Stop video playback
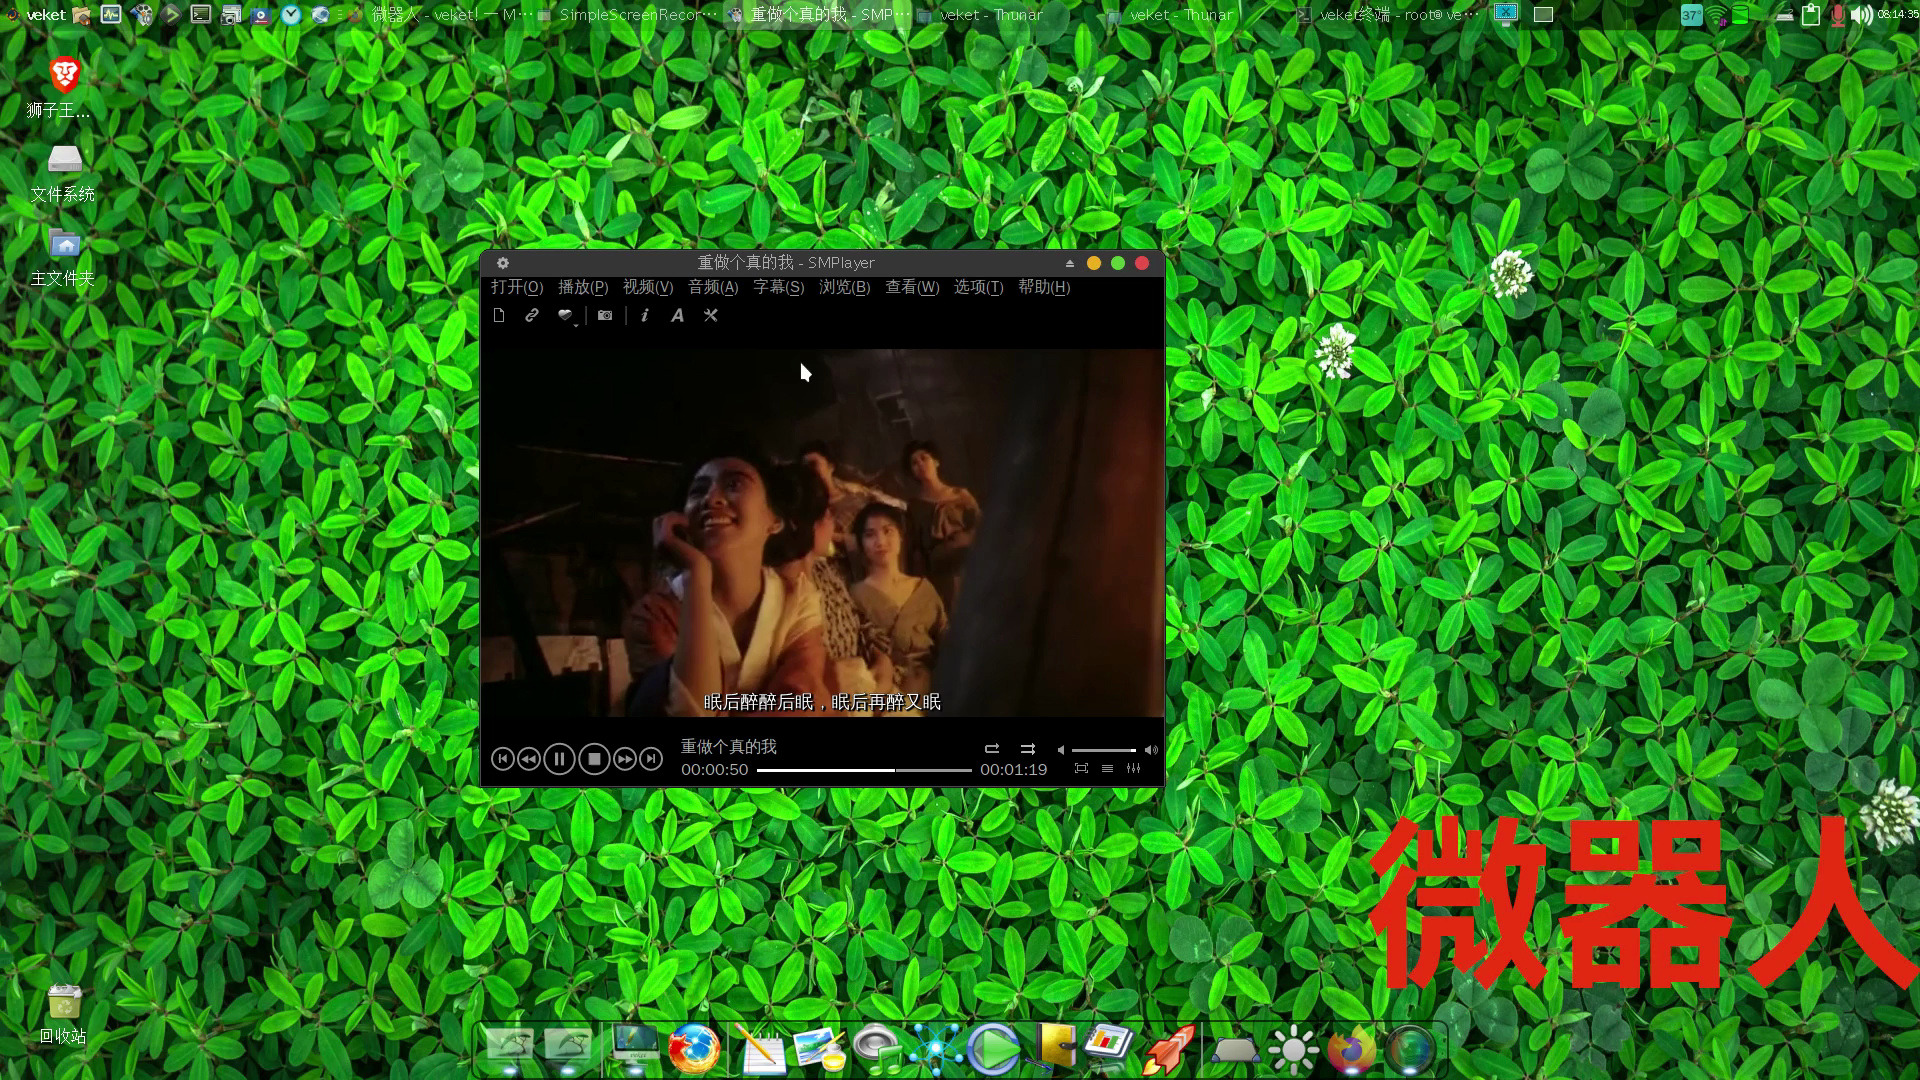Screen dimensions: 1920x1080 coord(594,759)
